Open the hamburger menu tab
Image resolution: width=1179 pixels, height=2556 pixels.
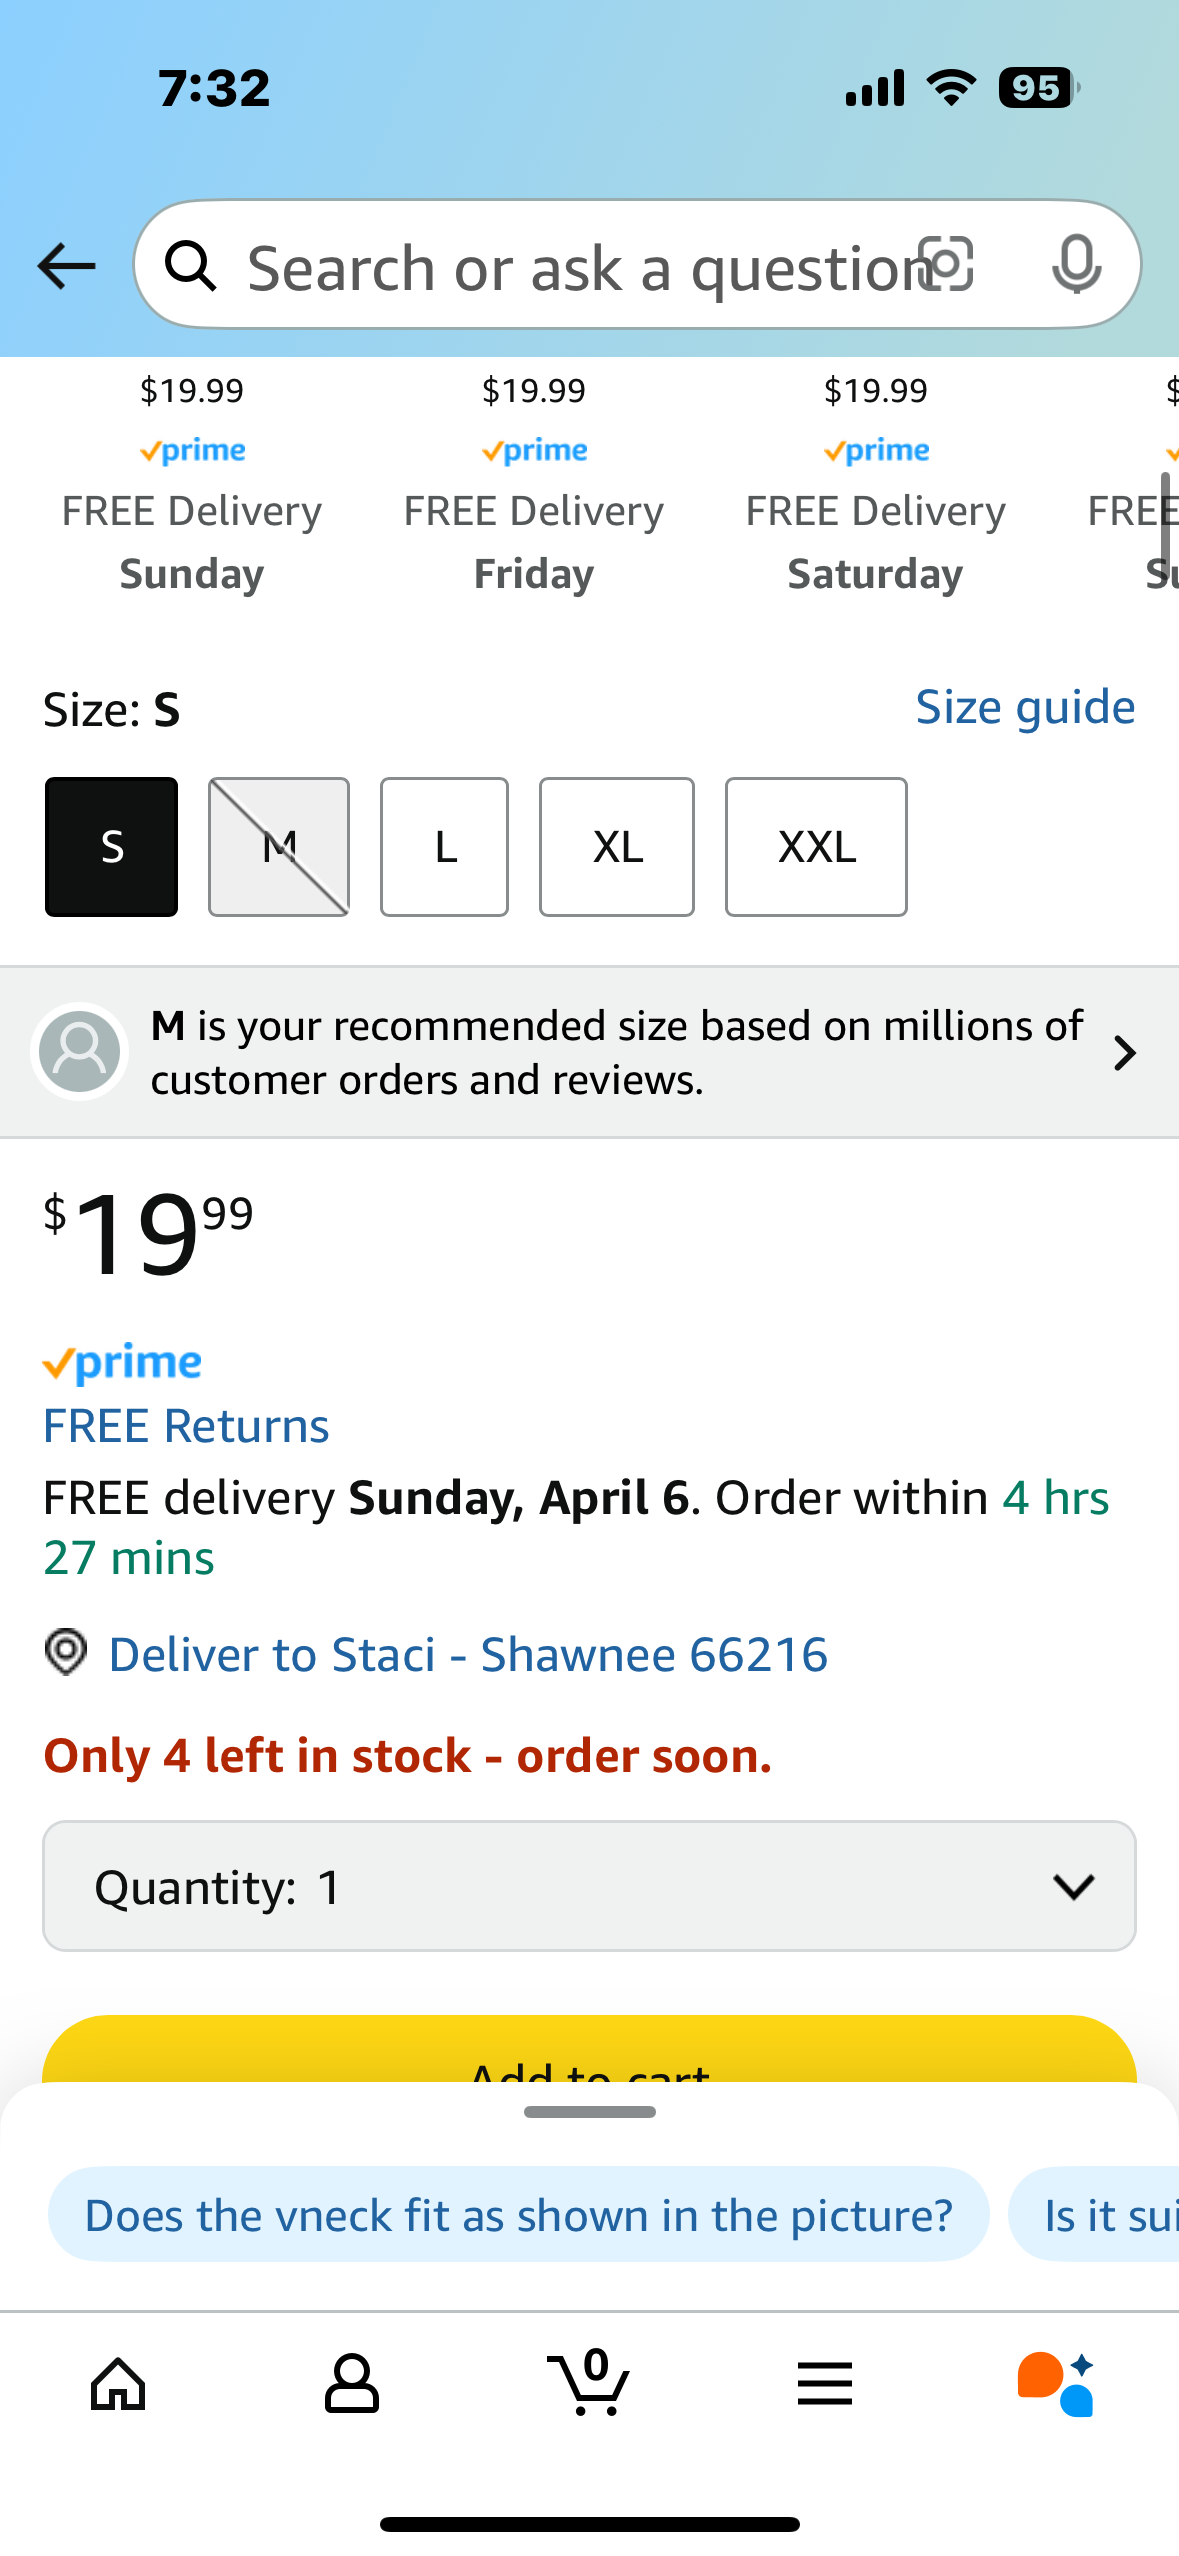(825, 2384)
